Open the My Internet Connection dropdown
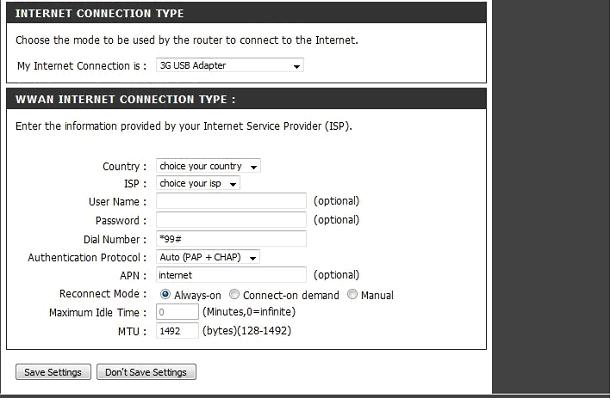This screenshot has height=400, width=611. pos(229,65)
